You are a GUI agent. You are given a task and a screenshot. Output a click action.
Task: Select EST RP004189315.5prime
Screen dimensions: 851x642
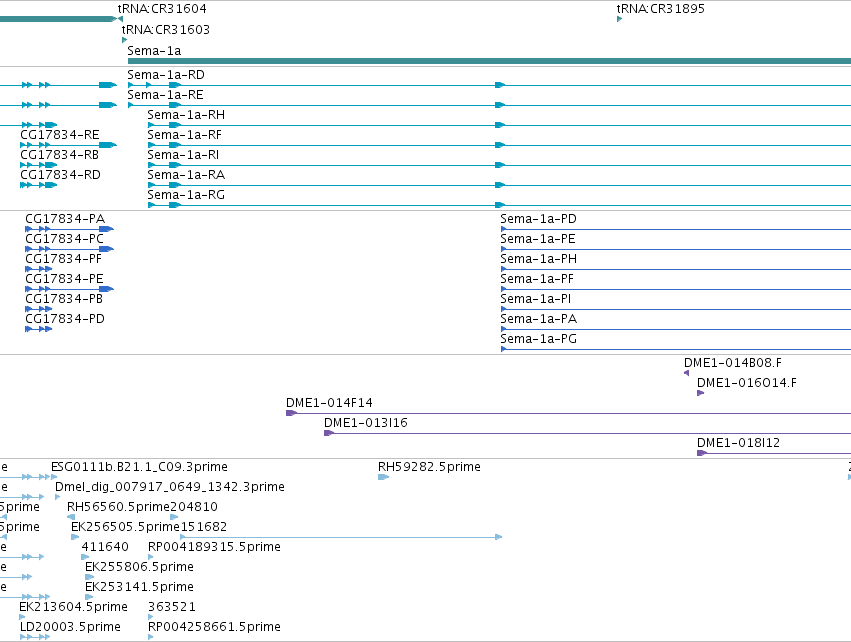pos(214,547)
